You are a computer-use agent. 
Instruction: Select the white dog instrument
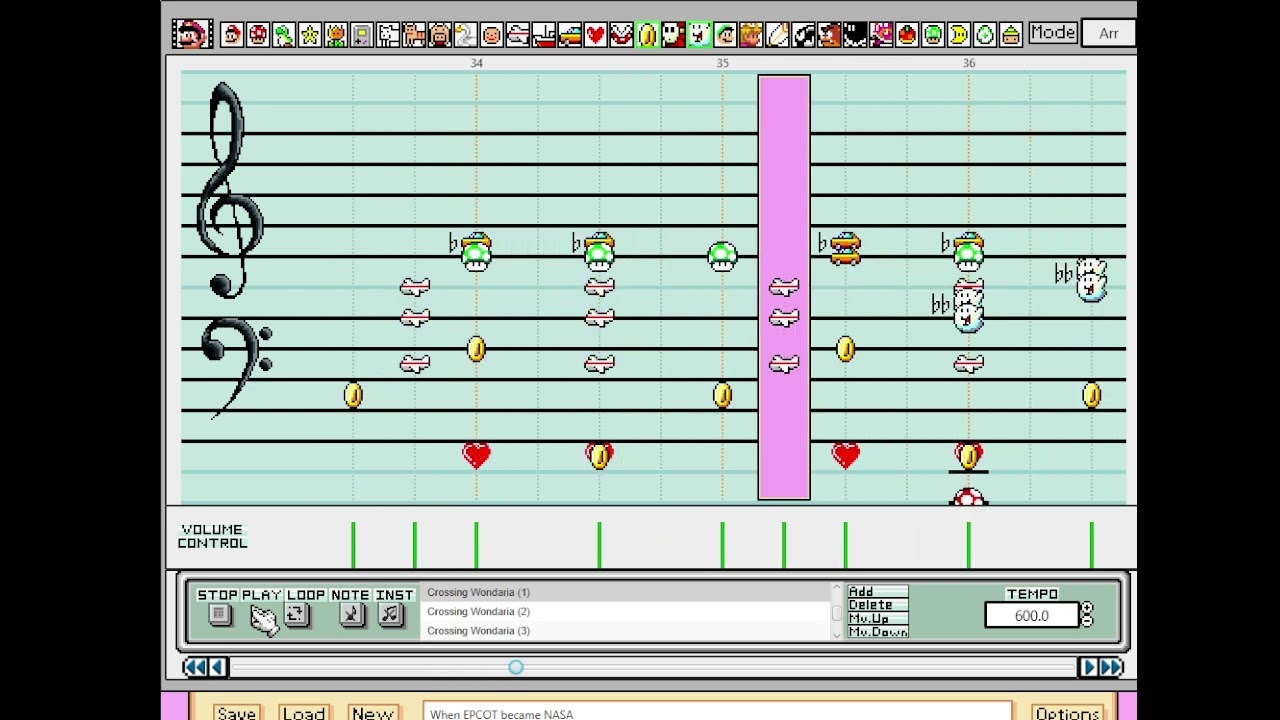(x=388, y=35)
